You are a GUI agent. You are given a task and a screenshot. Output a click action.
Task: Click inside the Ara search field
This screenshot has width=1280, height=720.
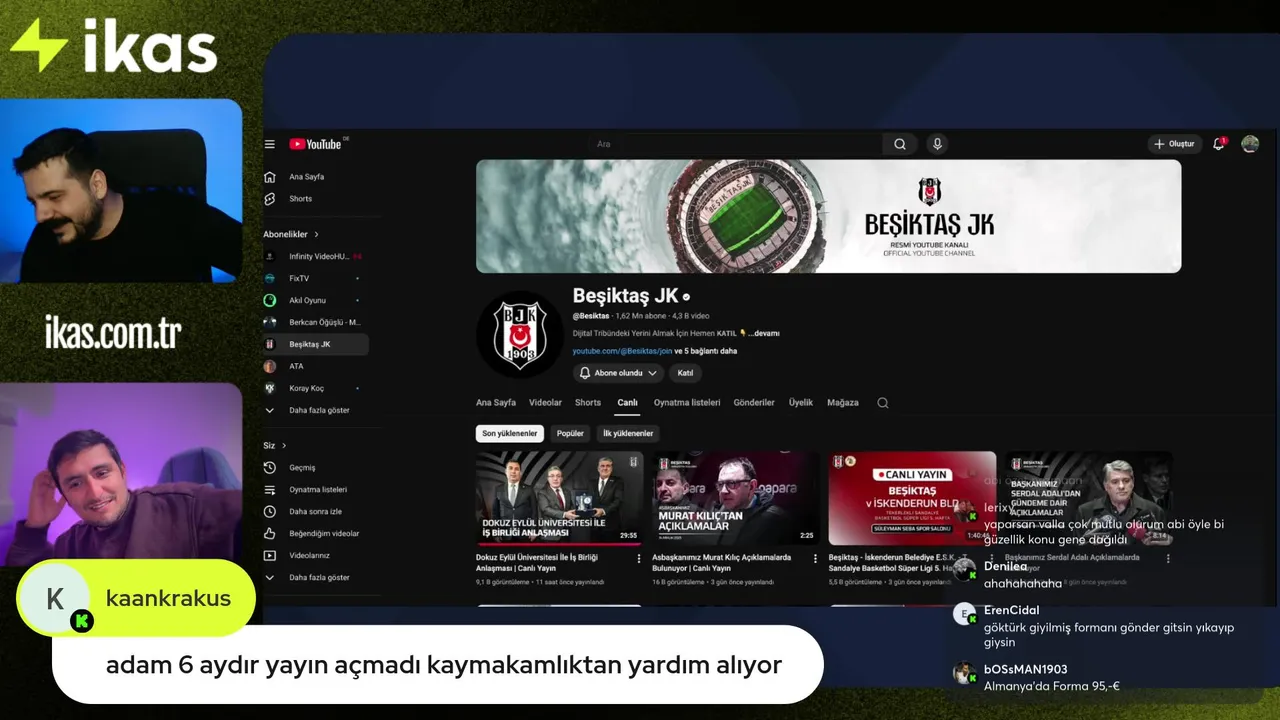735,144
